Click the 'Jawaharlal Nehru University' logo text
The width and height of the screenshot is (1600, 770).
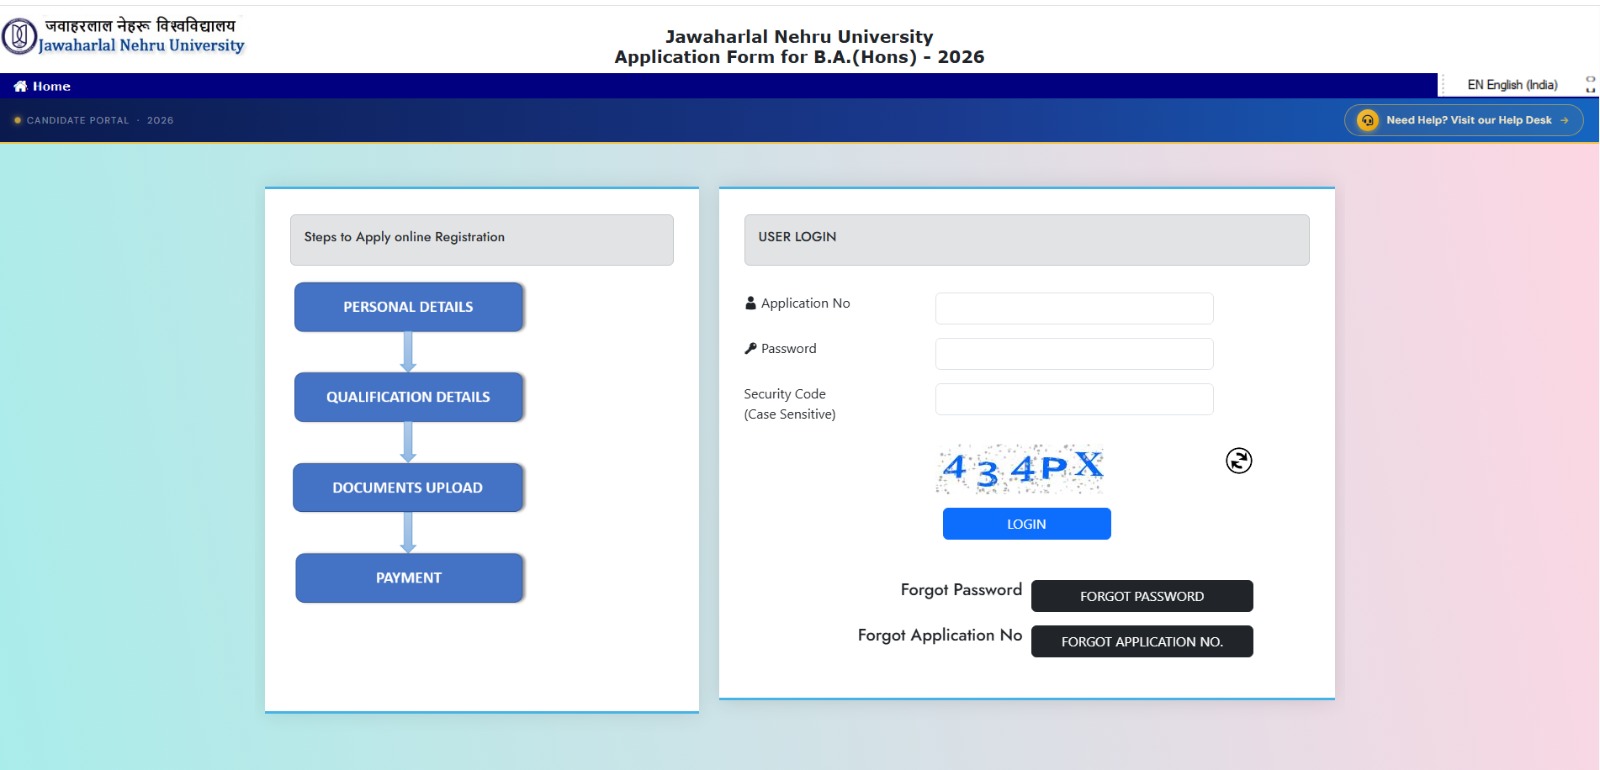pos(141,45)
